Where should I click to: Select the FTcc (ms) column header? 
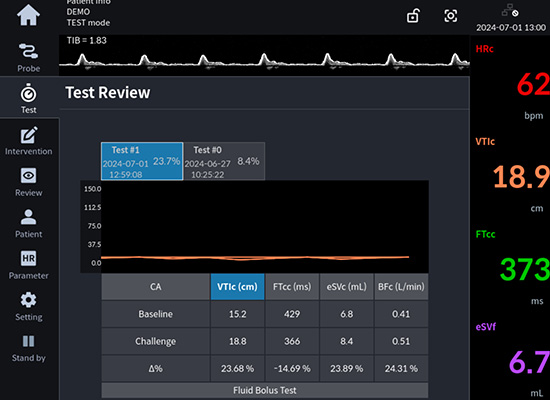pyautogui.click(x=292, y=287)
